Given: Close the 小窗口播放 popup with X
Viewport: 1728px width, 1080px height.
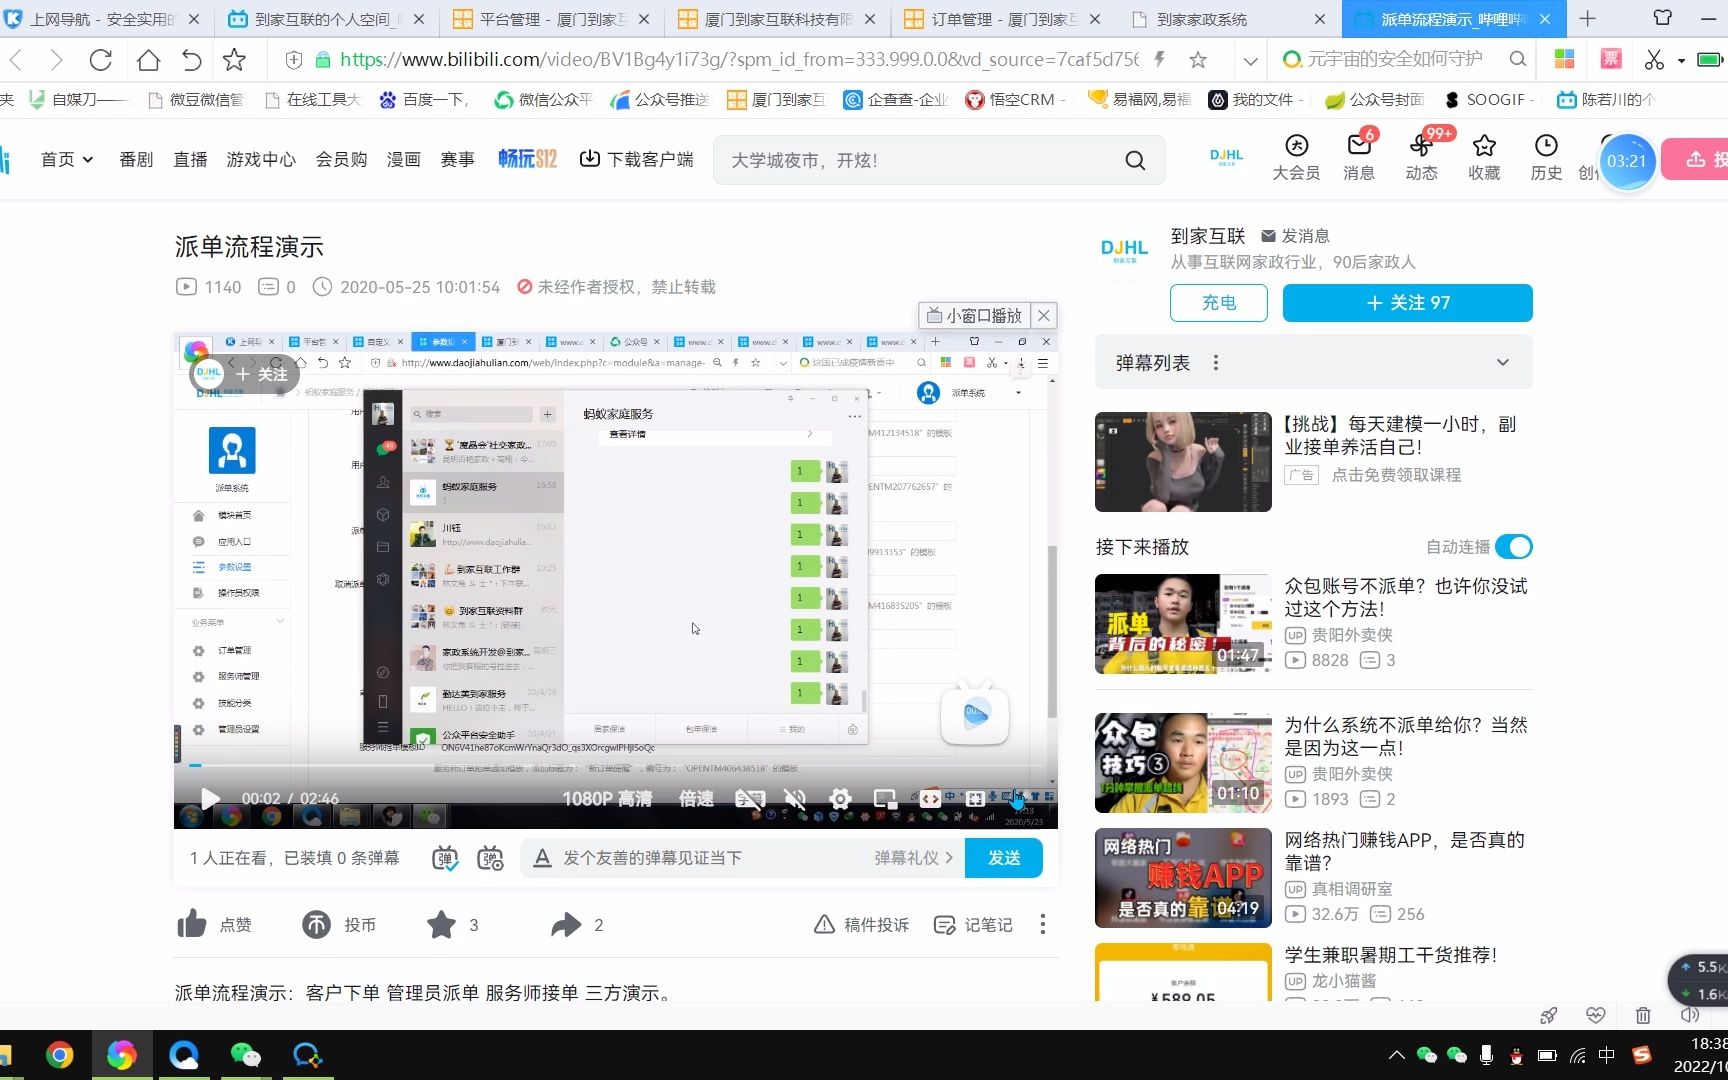Looking at the screenshot, I should [1043, 315].
